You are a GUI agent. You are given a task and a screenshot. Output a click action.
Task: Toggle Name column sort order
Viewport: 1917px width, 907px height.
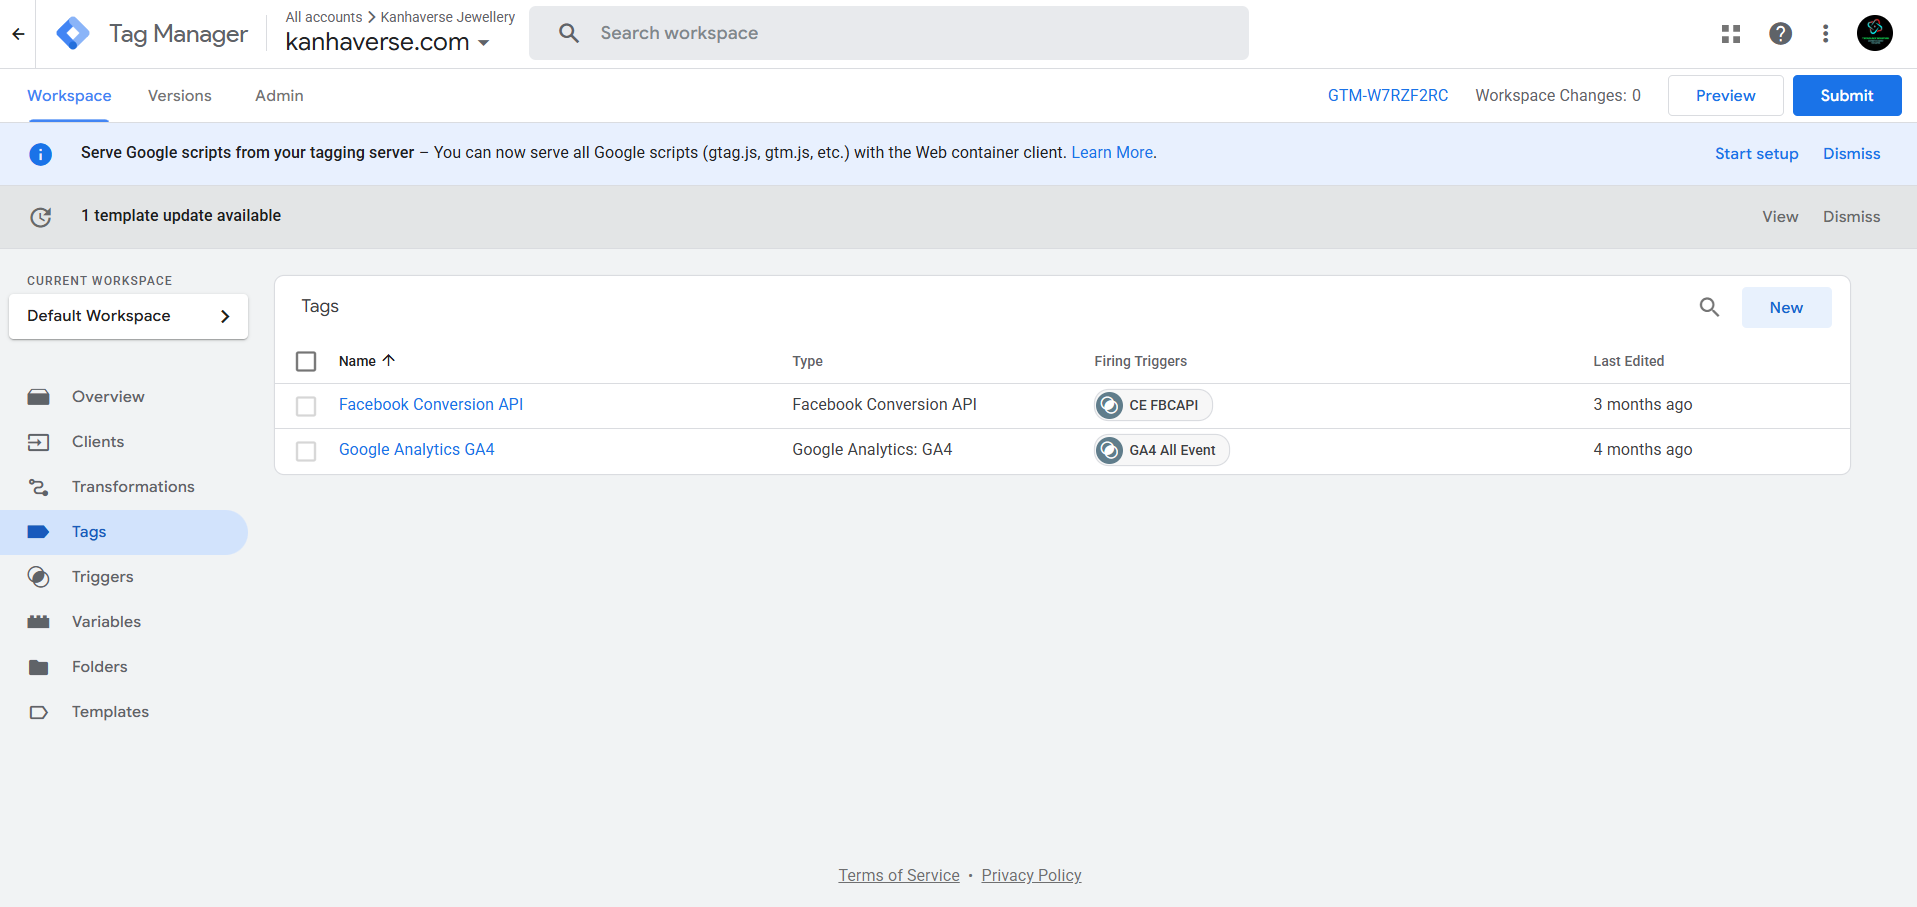click(x=388, y=360)
